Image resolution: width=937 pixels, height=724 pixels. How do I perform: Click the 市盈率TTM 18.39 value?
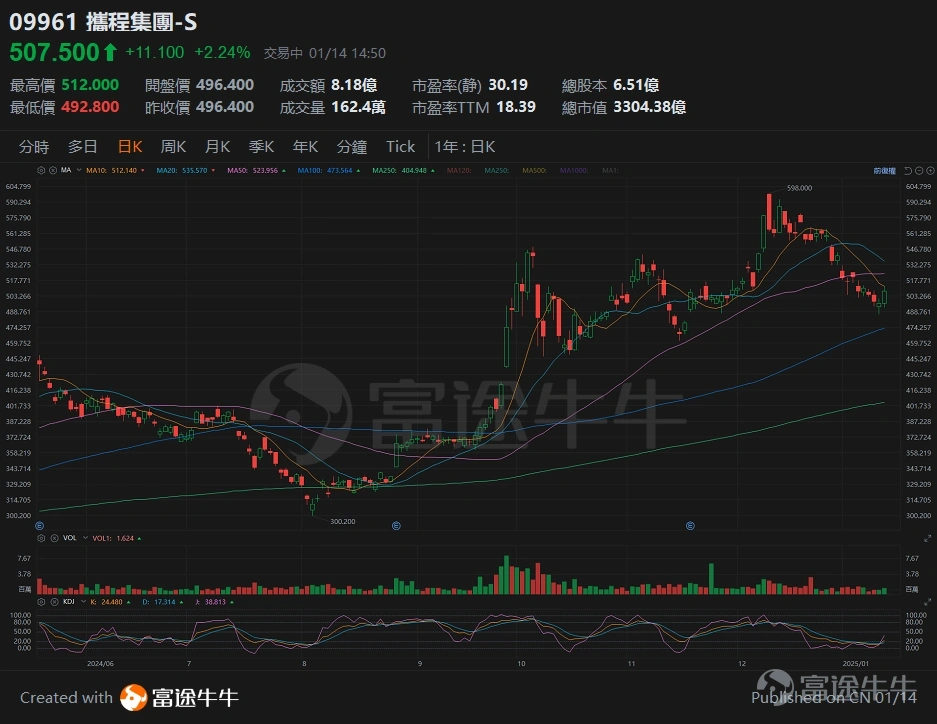pos(516,107)
